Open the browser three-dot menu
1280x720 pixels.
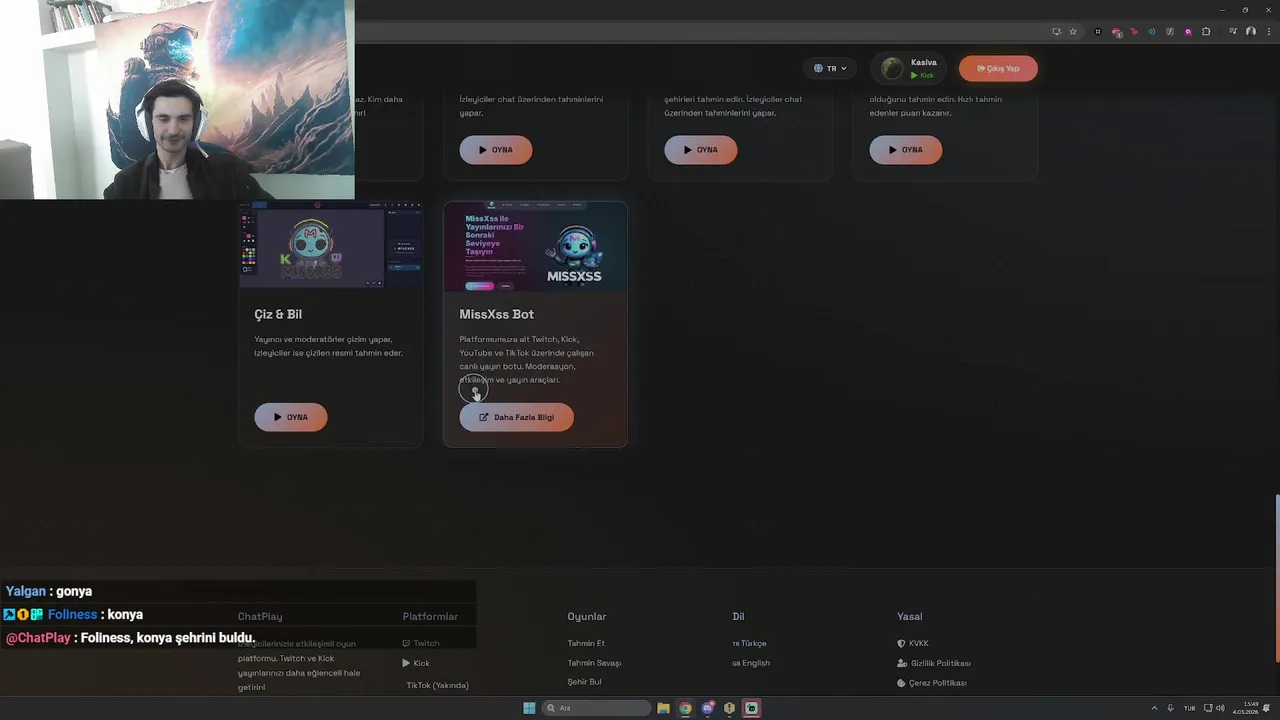click(x=1269, y=31)
